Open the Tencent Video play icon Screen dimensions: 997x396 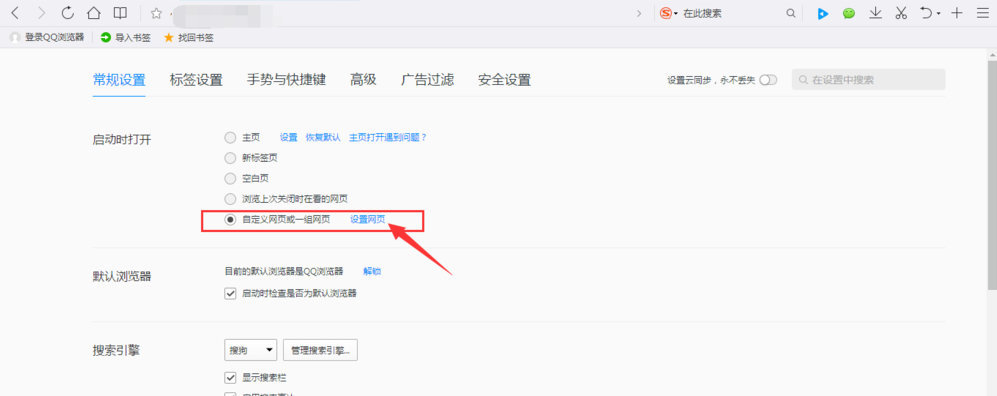click(x=823, y=13)
